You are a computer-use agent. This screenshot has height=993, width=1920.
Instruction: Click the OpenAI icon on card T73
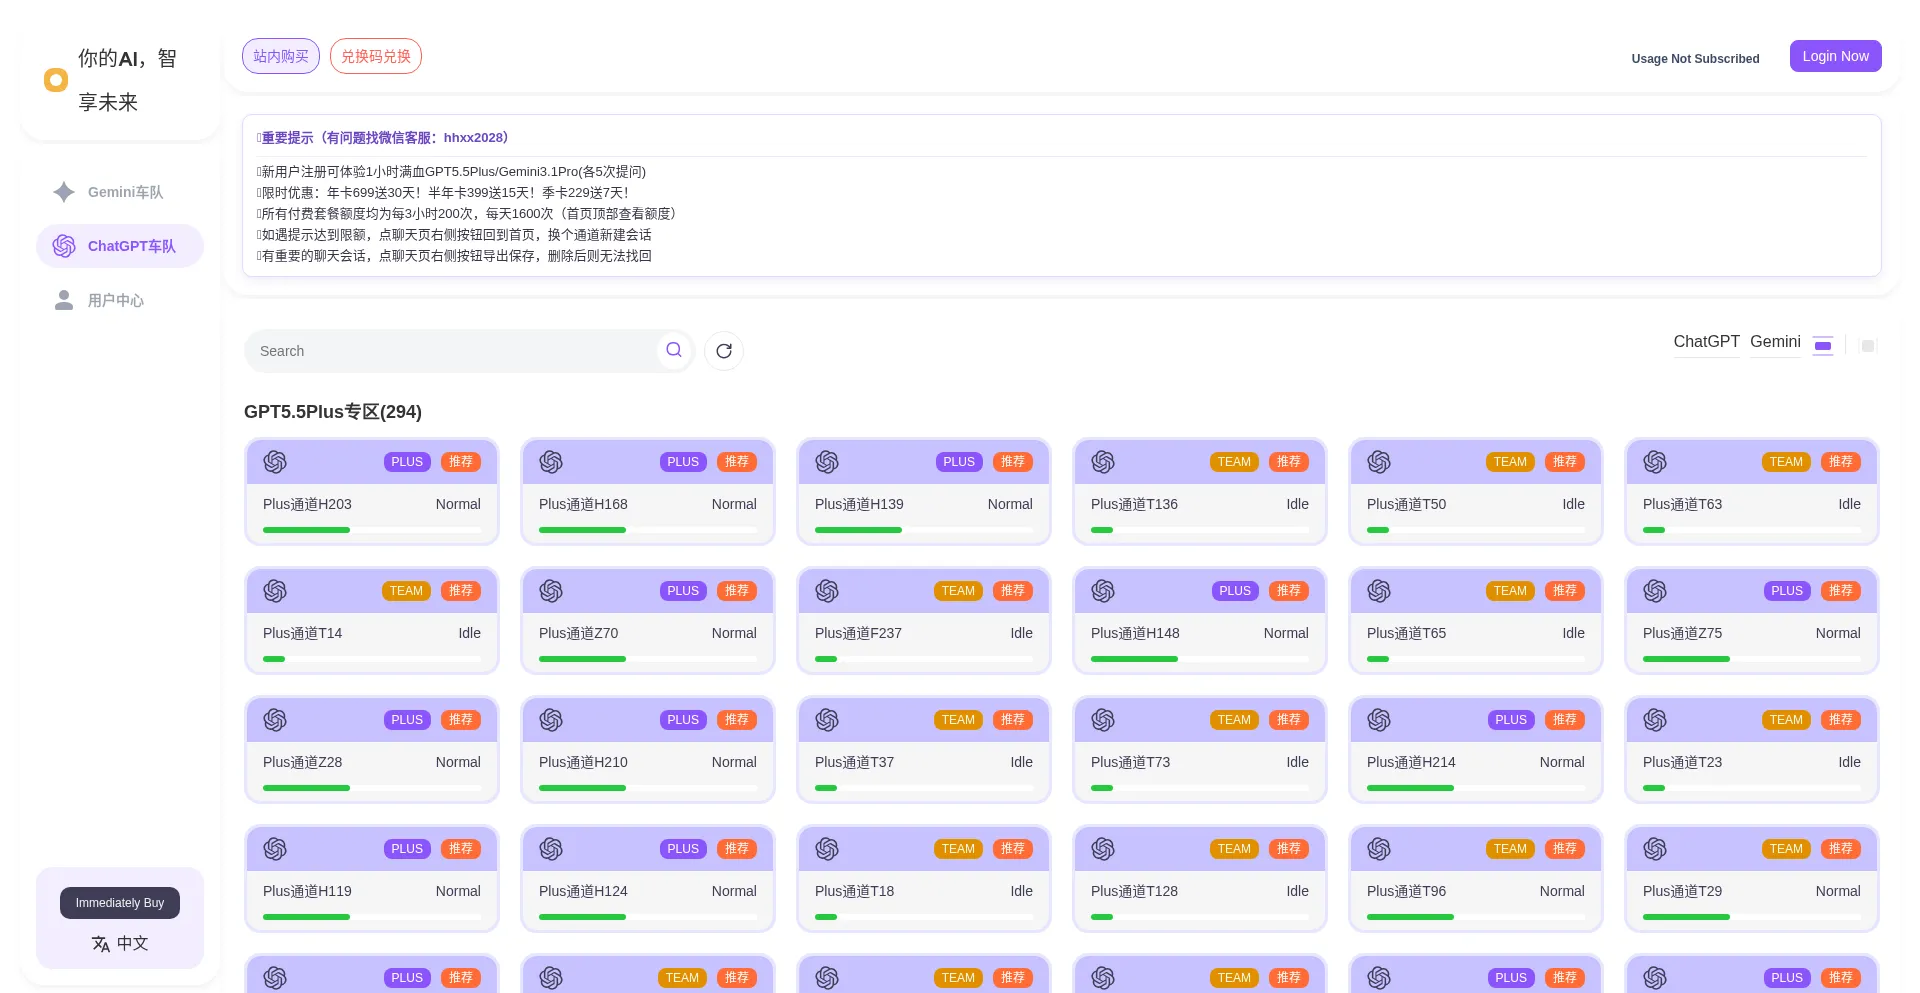[x=1103, y=720]
